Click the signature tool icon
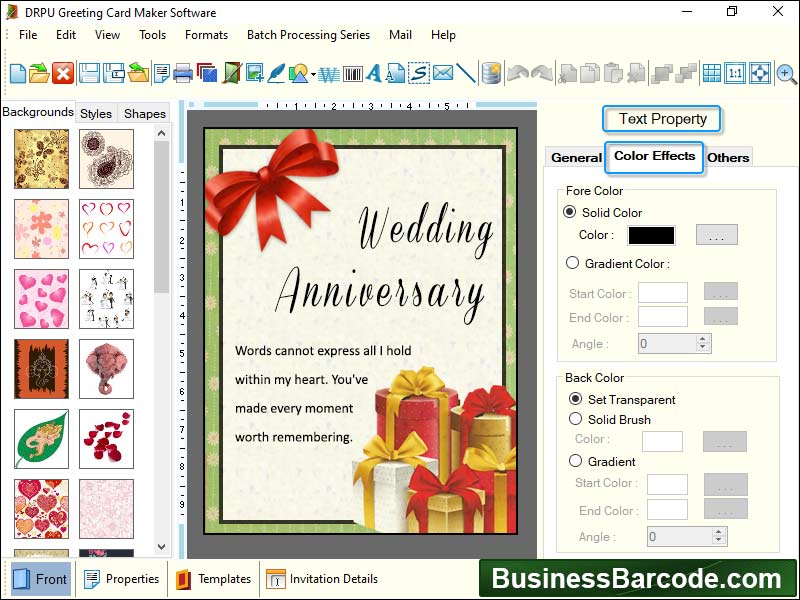Viewport: 800px width, 600px height. [x=418, y=72]
